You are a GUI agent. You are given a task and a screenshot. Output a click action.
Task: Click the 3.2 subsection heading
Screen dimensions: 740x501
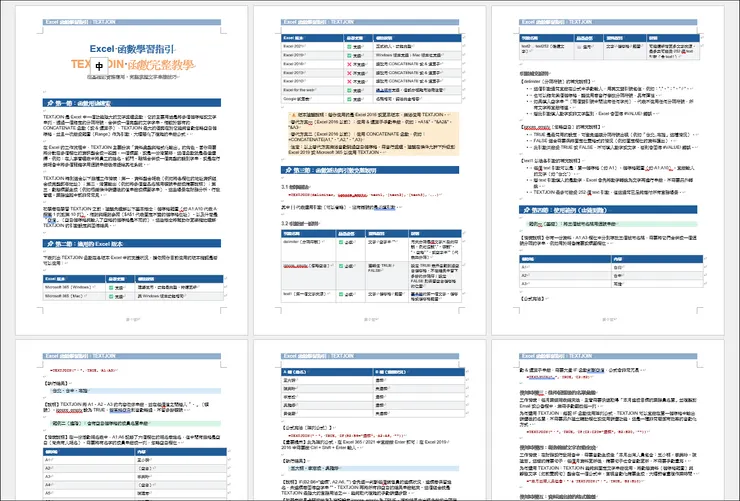[x=300, y=223]
